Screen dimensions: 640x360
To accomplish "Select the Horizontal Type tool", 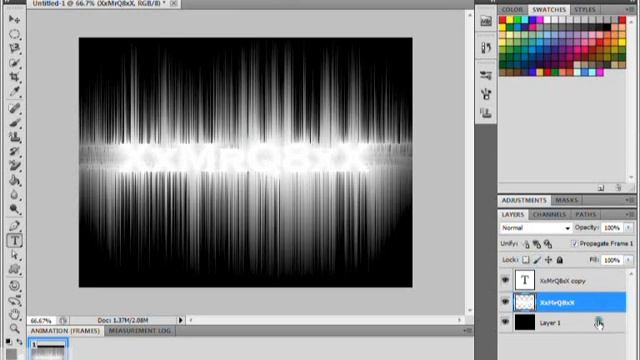I will click(x=14, y=240).
